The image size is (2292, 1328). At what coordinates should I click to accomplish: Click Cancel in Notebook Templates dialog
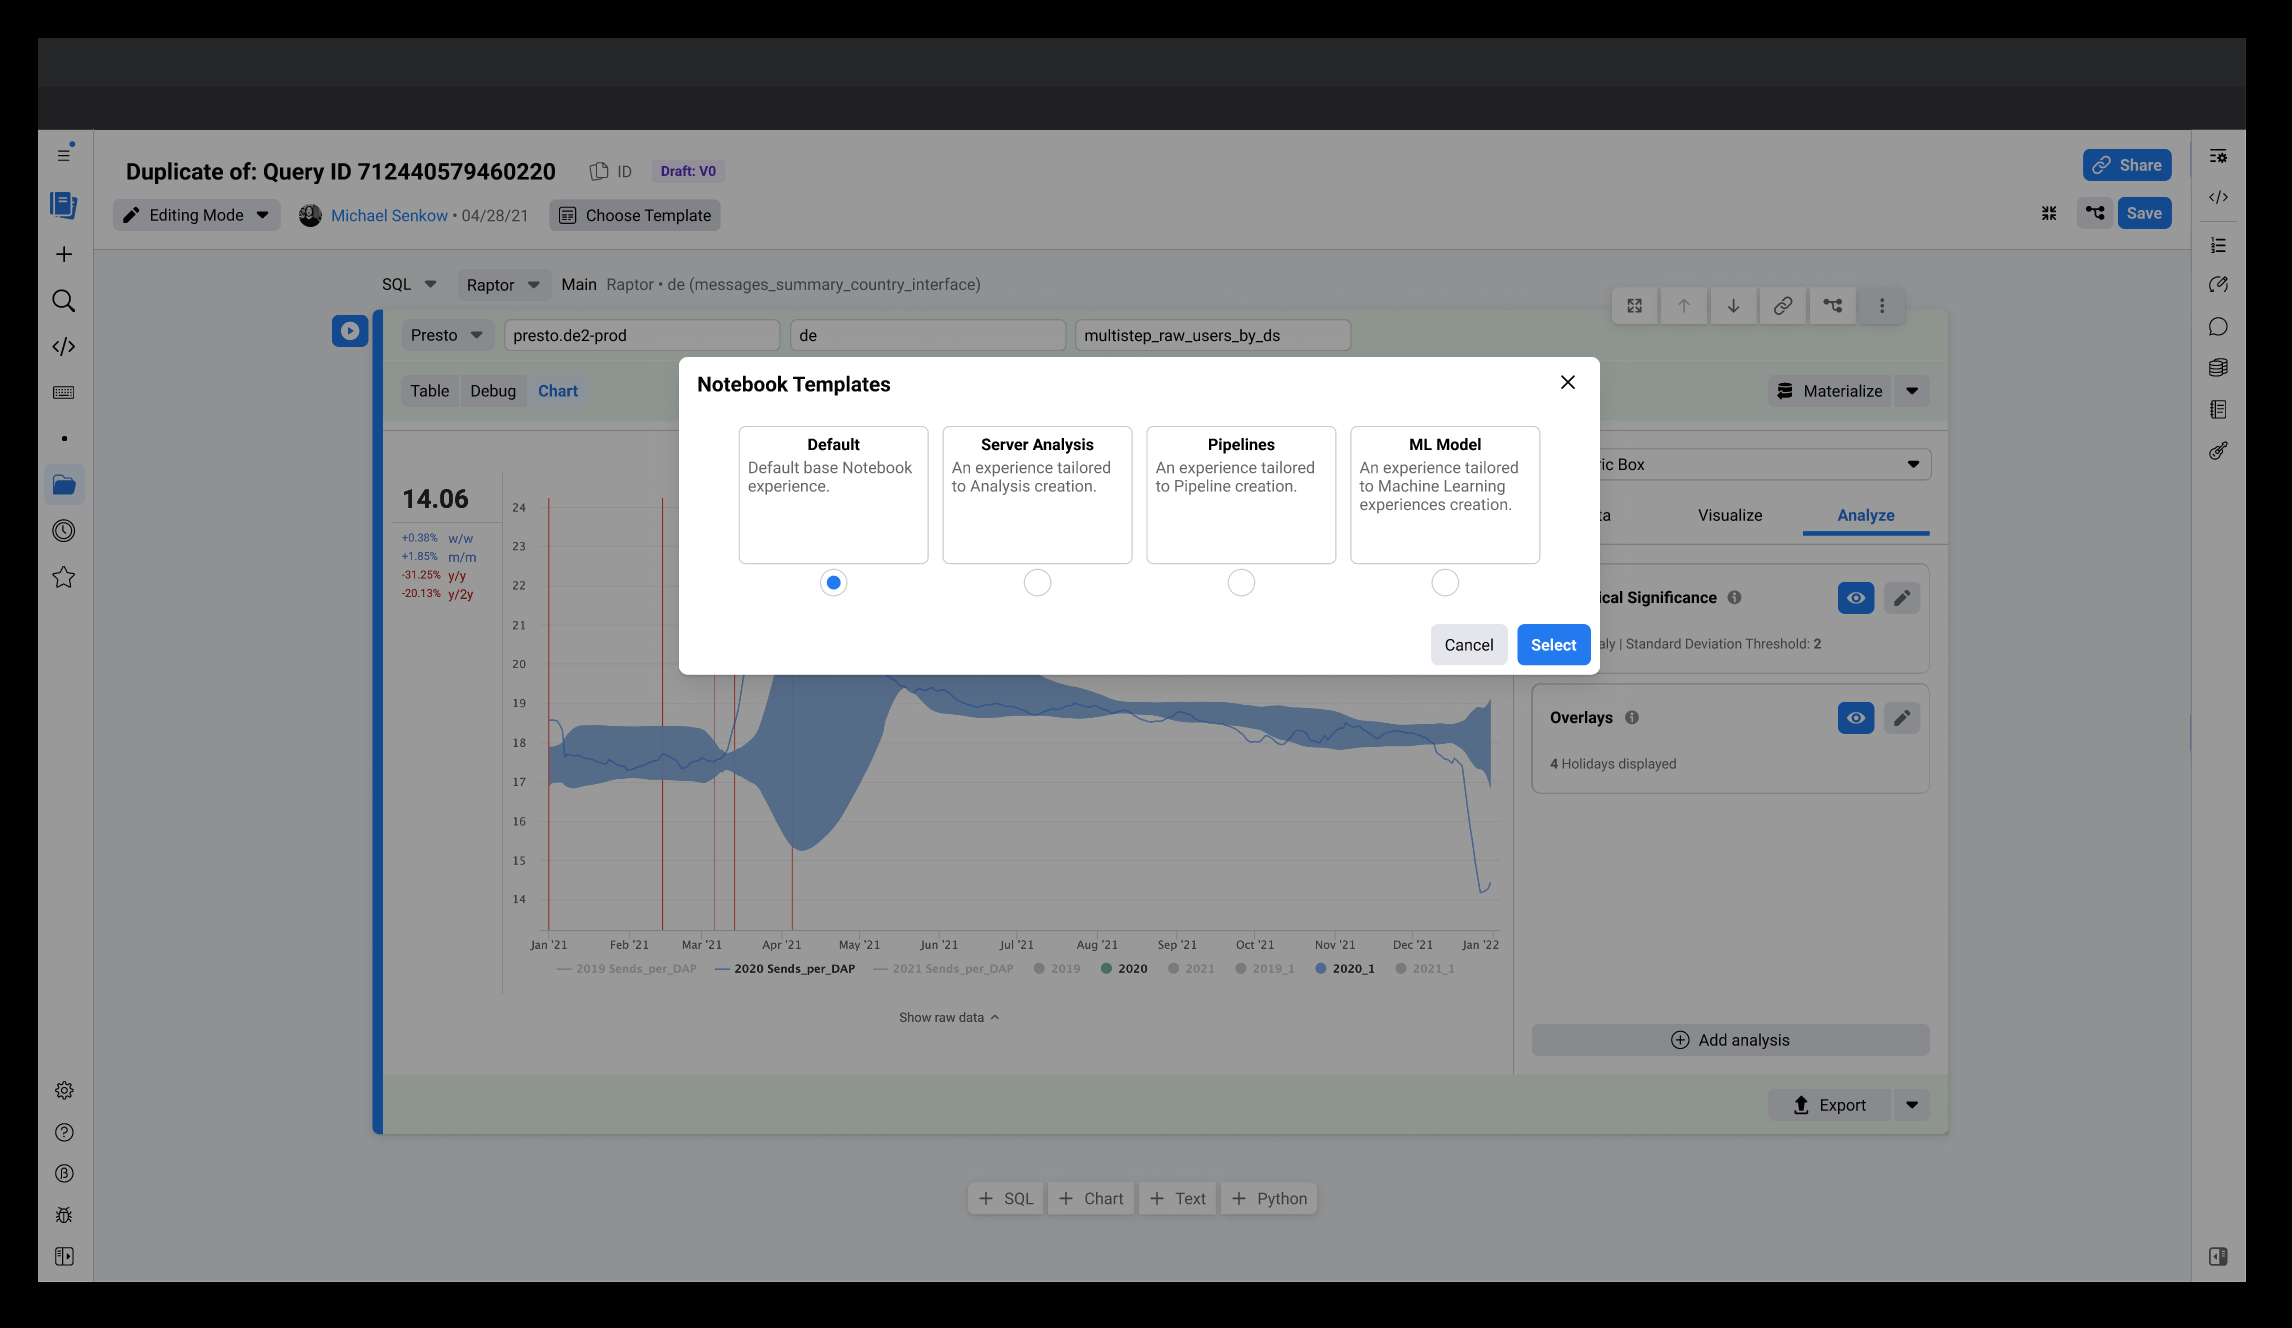click(x=1468, y=645)
